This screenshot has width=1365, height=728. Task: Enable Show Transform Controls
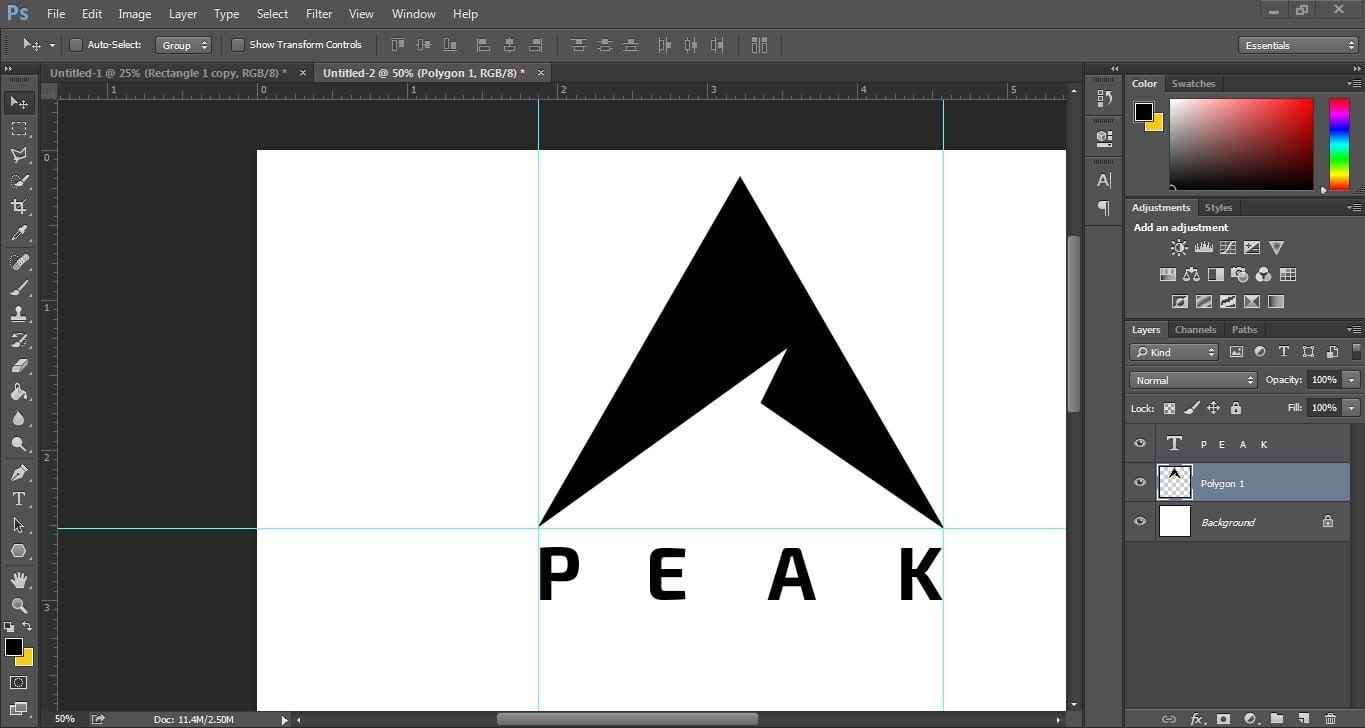coord(238,44)
